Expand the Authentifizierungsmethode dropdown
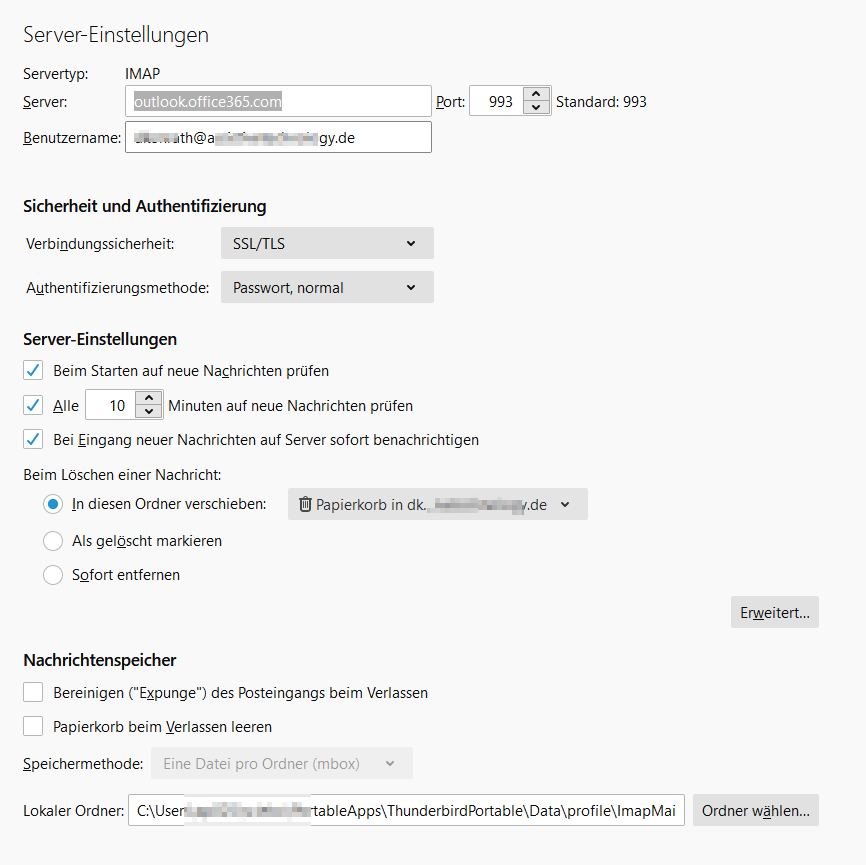The image size is (866, 865). click(x=327, y=288)
